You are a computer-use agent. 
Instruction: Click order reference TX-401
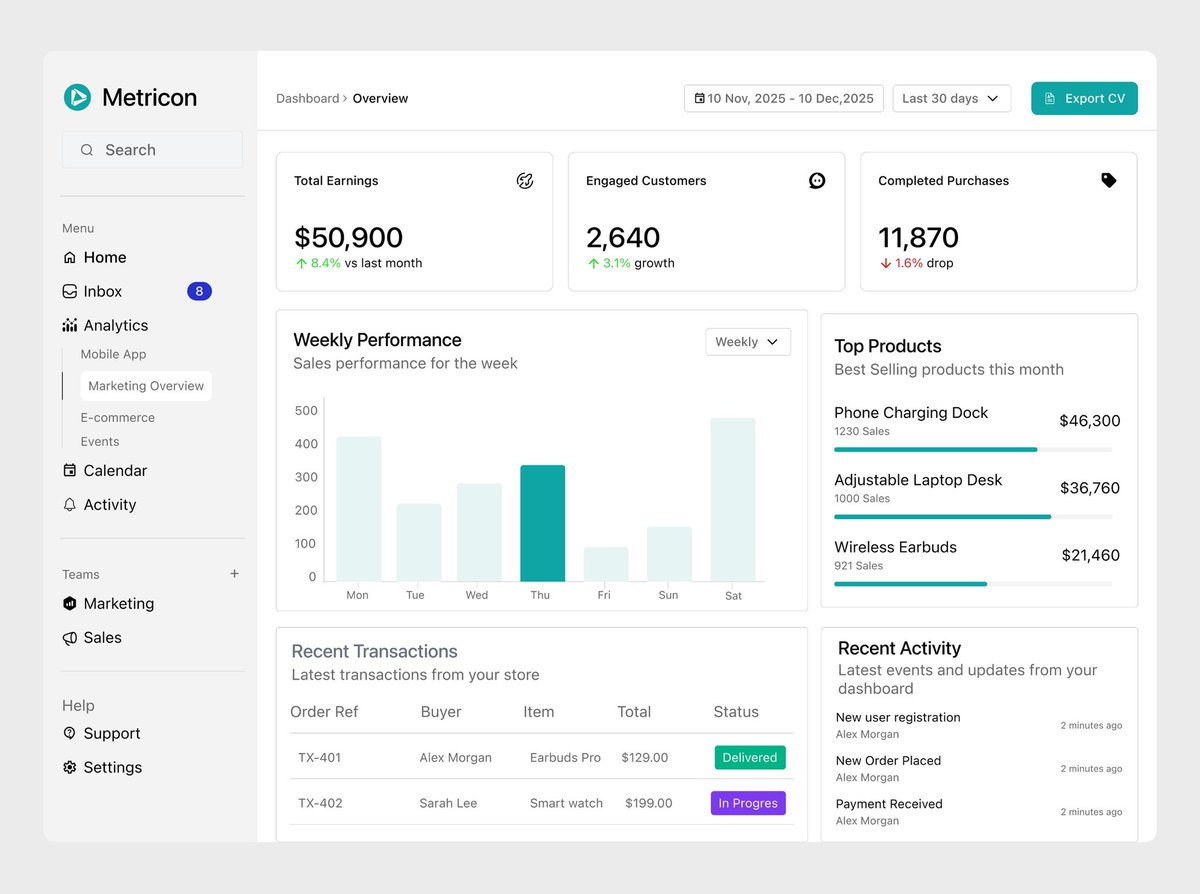319,758
